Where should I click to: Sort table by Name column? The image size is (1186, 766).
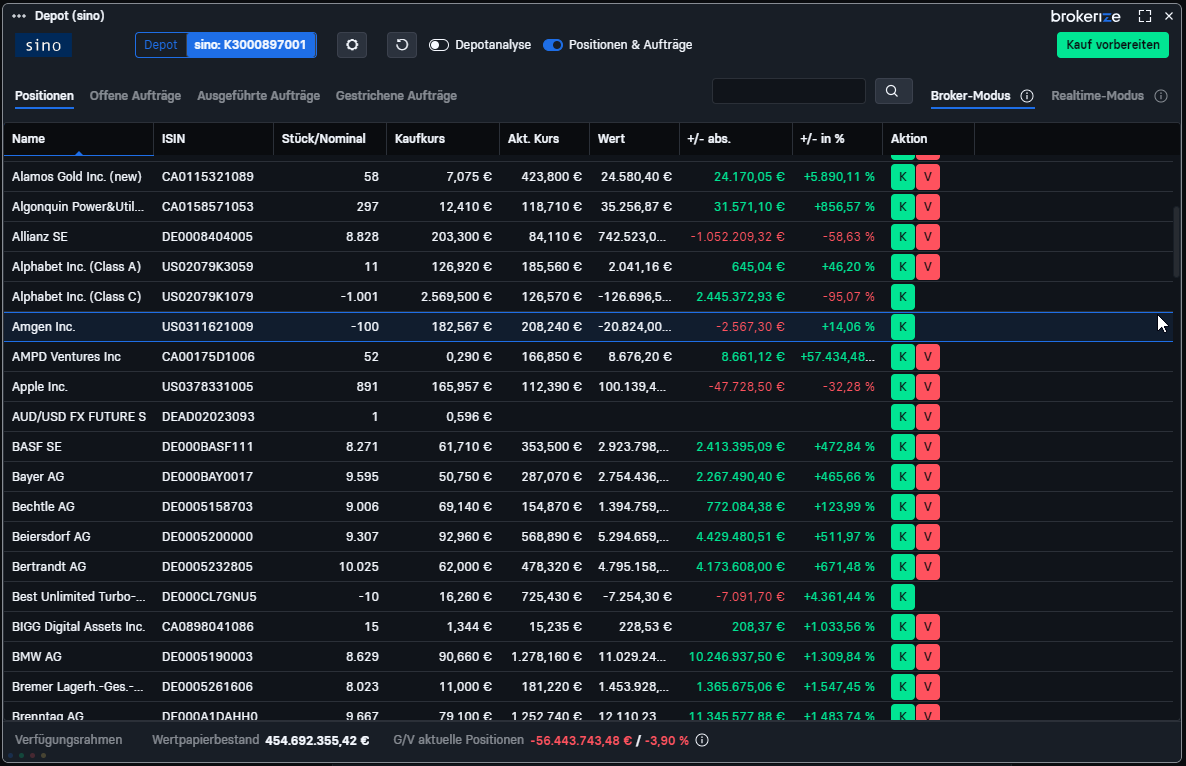coord(78,139)
